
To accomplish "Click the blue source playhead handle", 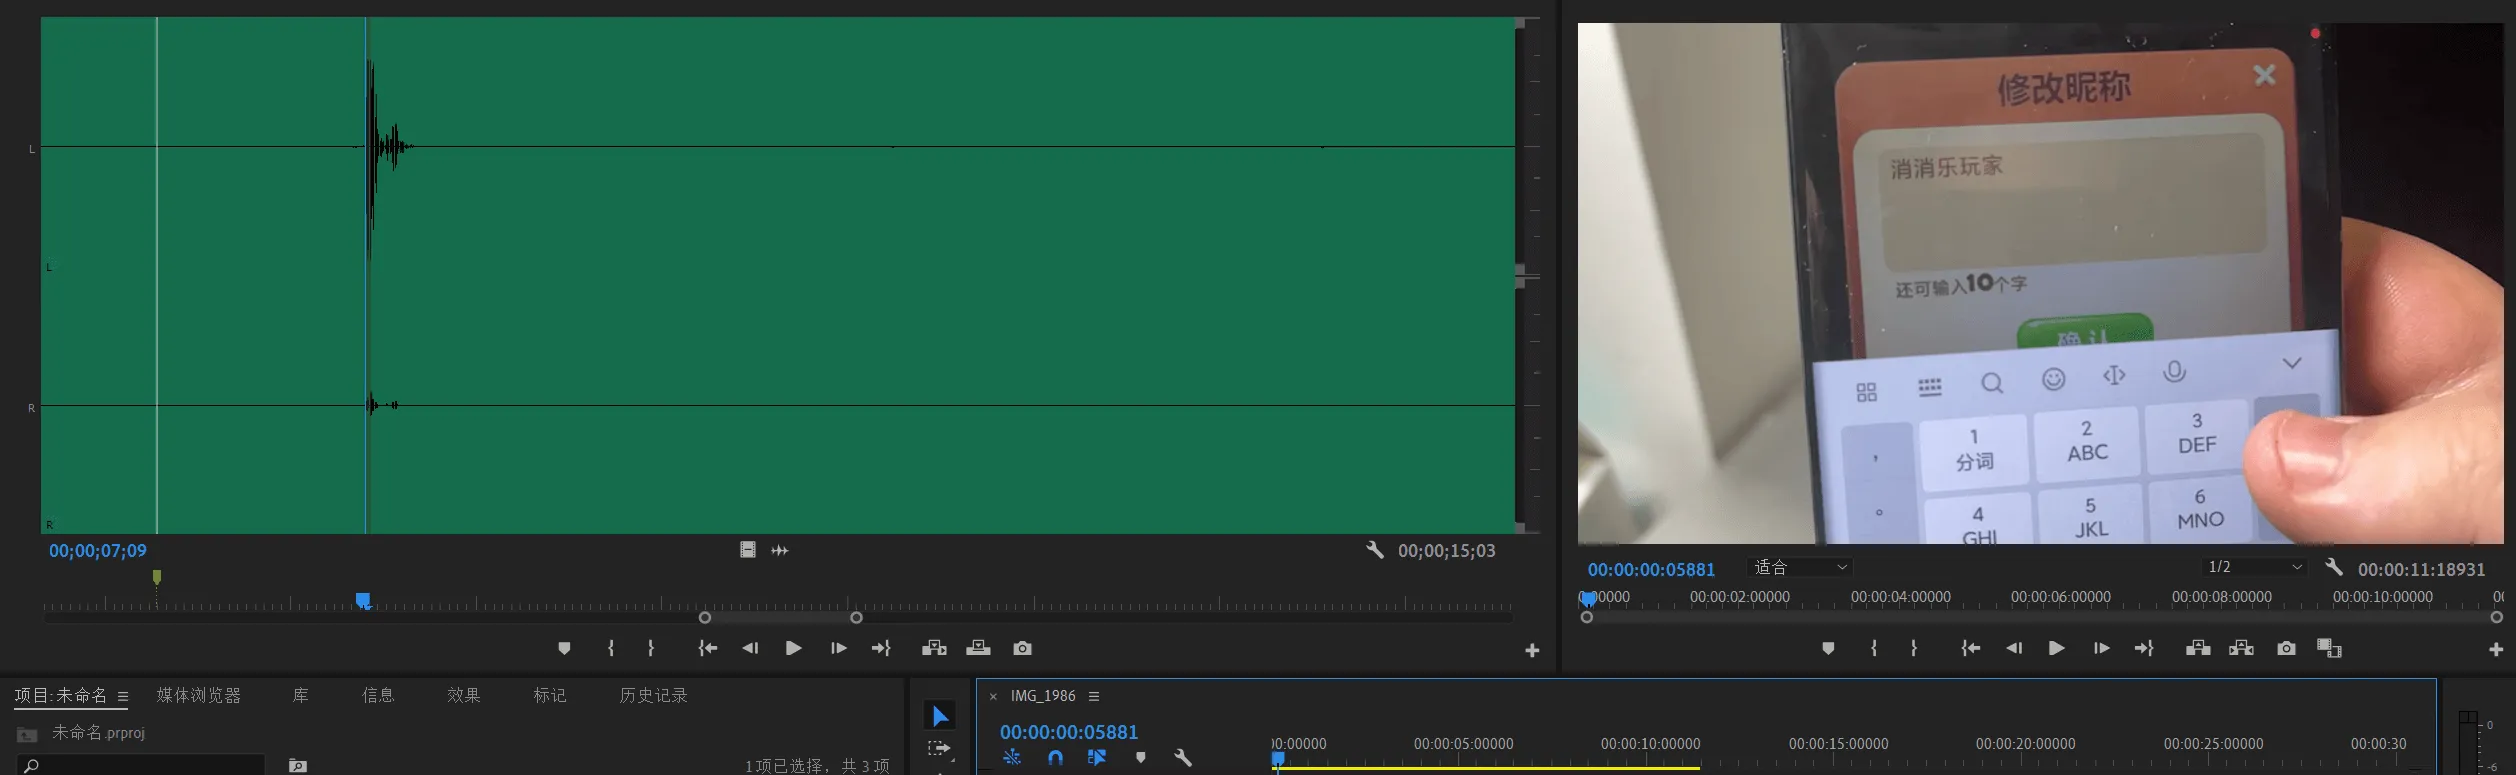I will [x=363, y=600].
